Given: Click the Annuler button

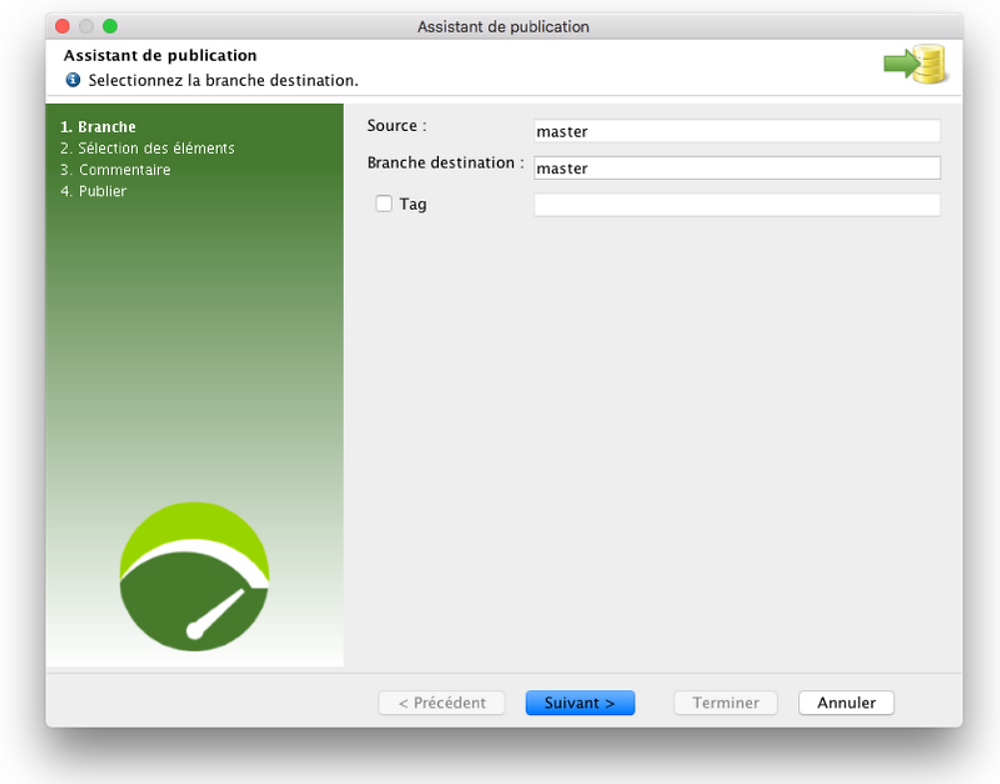Looking at the screenshot, I should [846, 702].
